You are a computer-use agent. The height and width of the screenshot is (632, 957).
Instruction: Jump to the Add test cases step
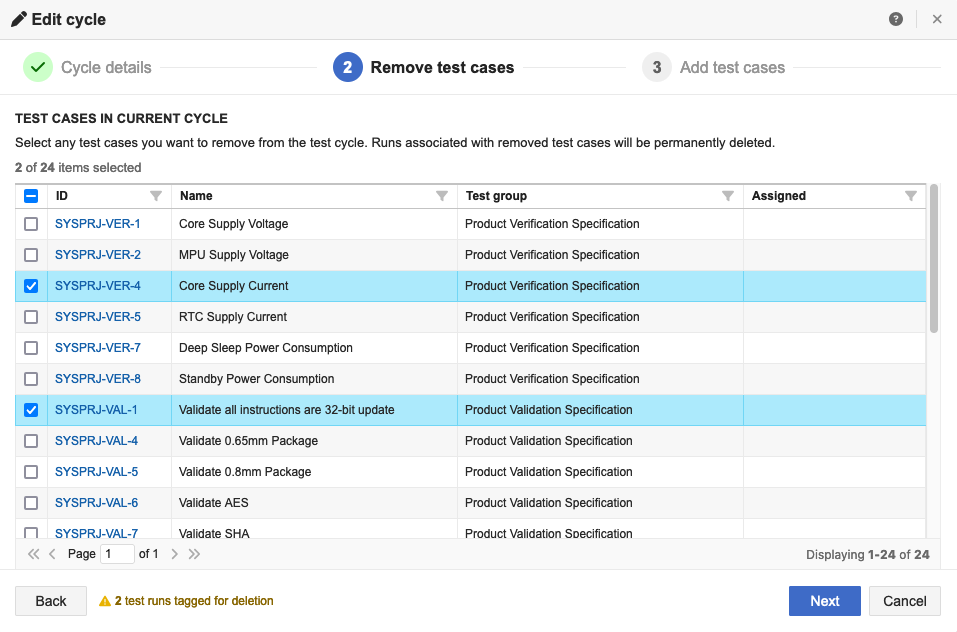(x=713, y=67)
